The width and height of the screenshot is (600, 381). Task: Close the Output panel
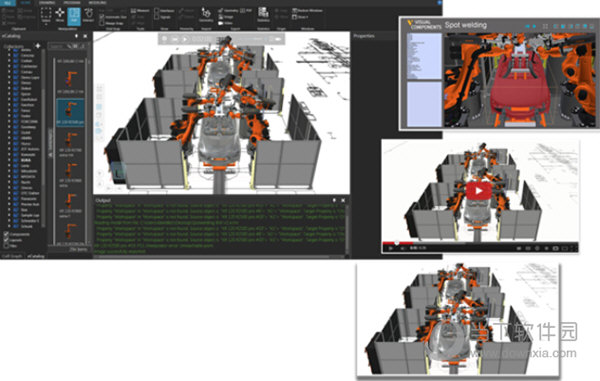(x=343, y=200)
